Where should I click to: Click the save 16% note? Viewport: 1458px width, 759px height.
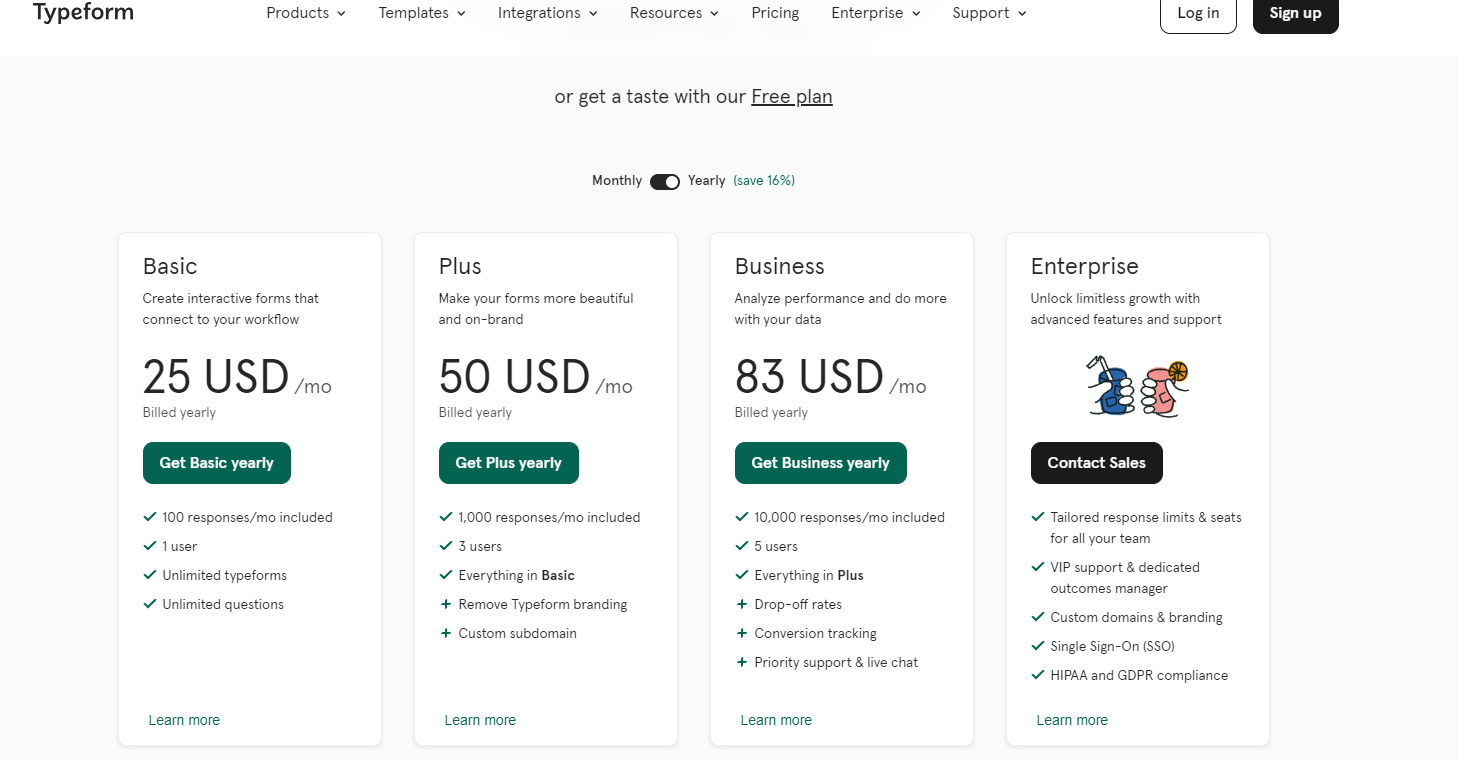pyautogui.click(x=764, y=181)
